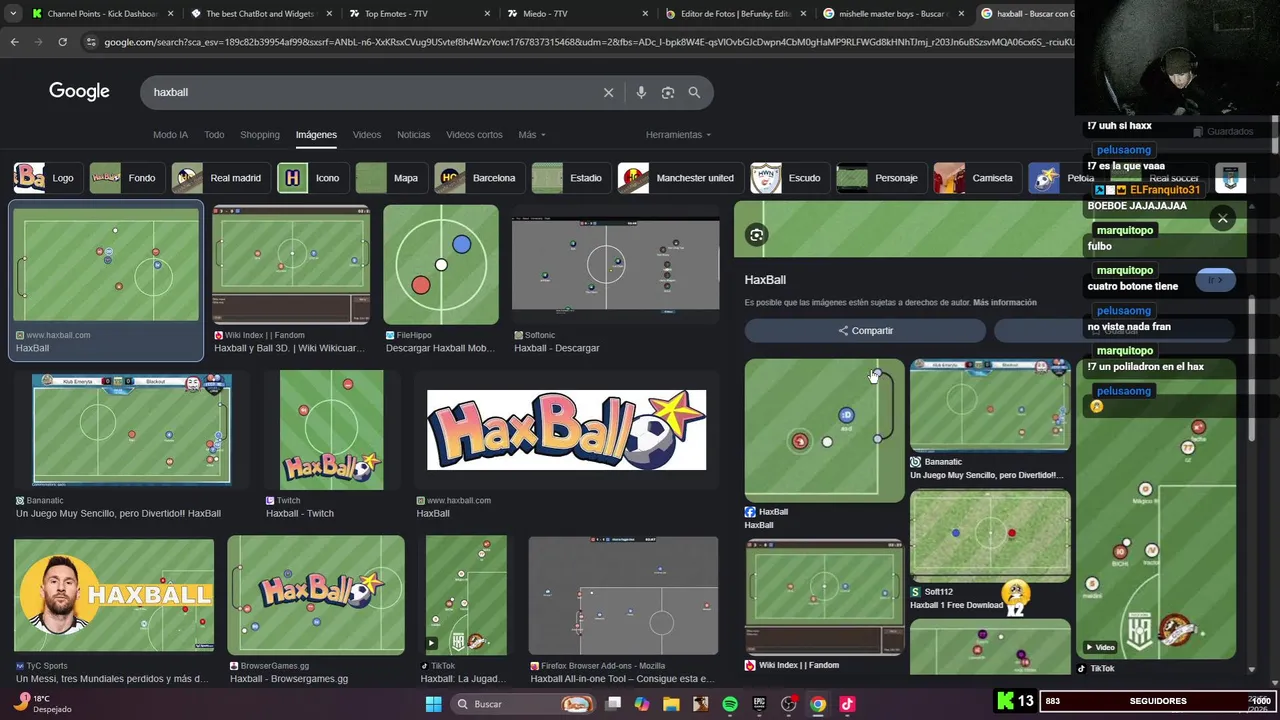Select the Shopping results tab
This screenshot has width=1280, height=720.
coord(260,135)
